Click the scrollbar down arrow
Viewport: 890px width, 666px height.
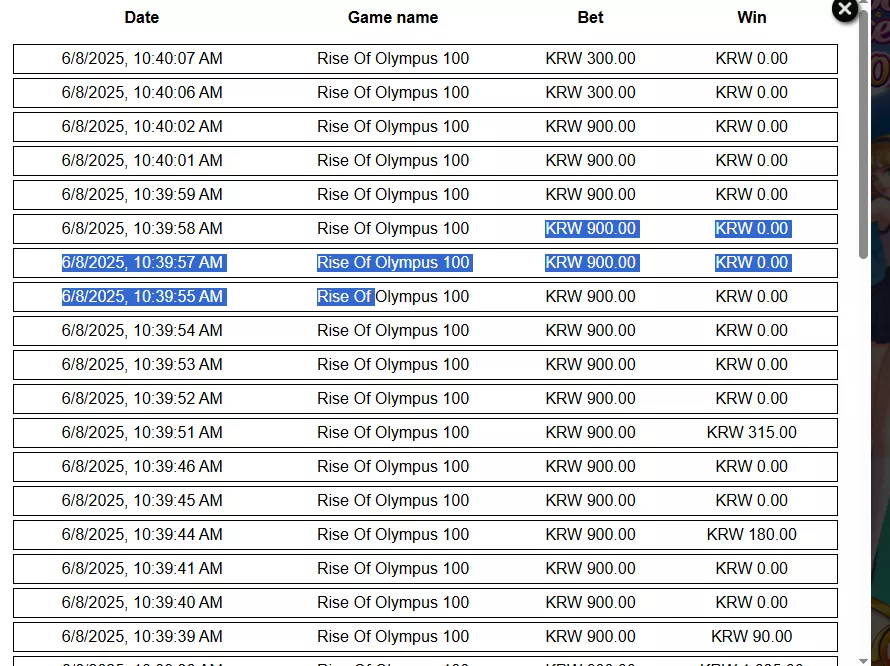(863, 661)
